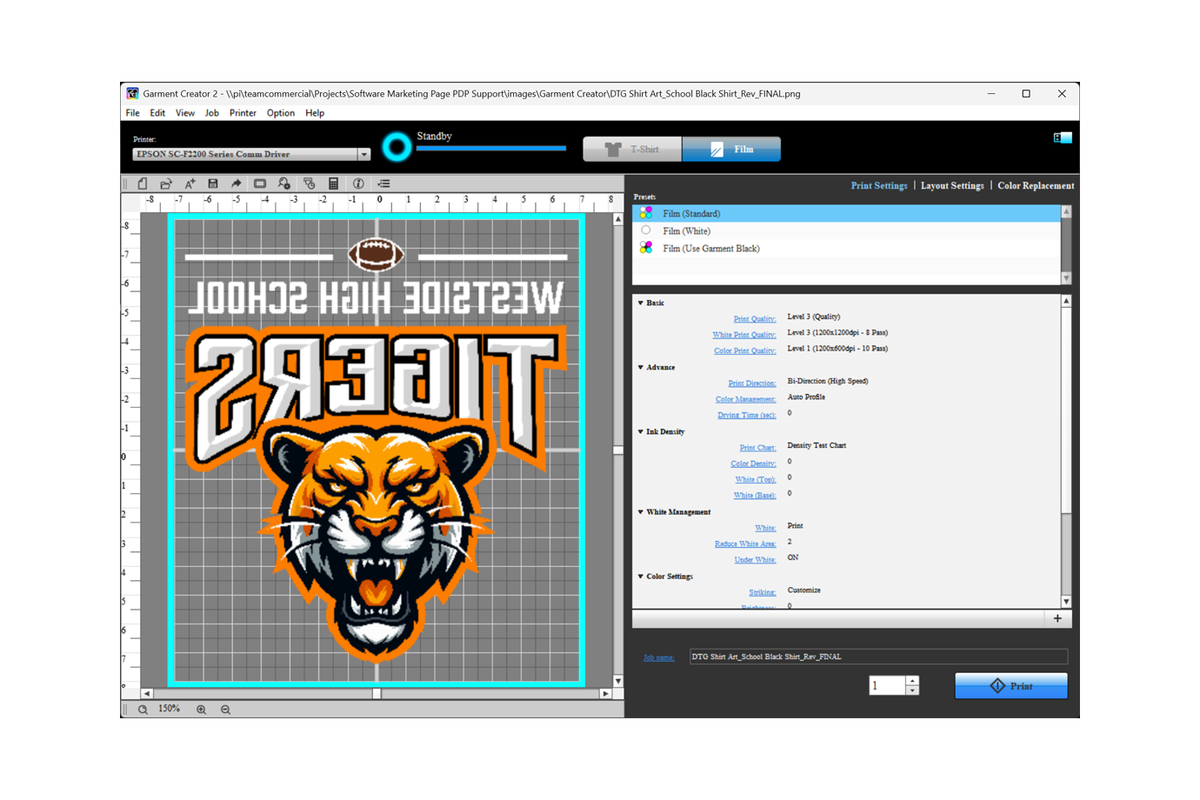This screenshot has height=800, width=1200.
Task: Click the Standby progress bar
Action: tap(491, 148)
